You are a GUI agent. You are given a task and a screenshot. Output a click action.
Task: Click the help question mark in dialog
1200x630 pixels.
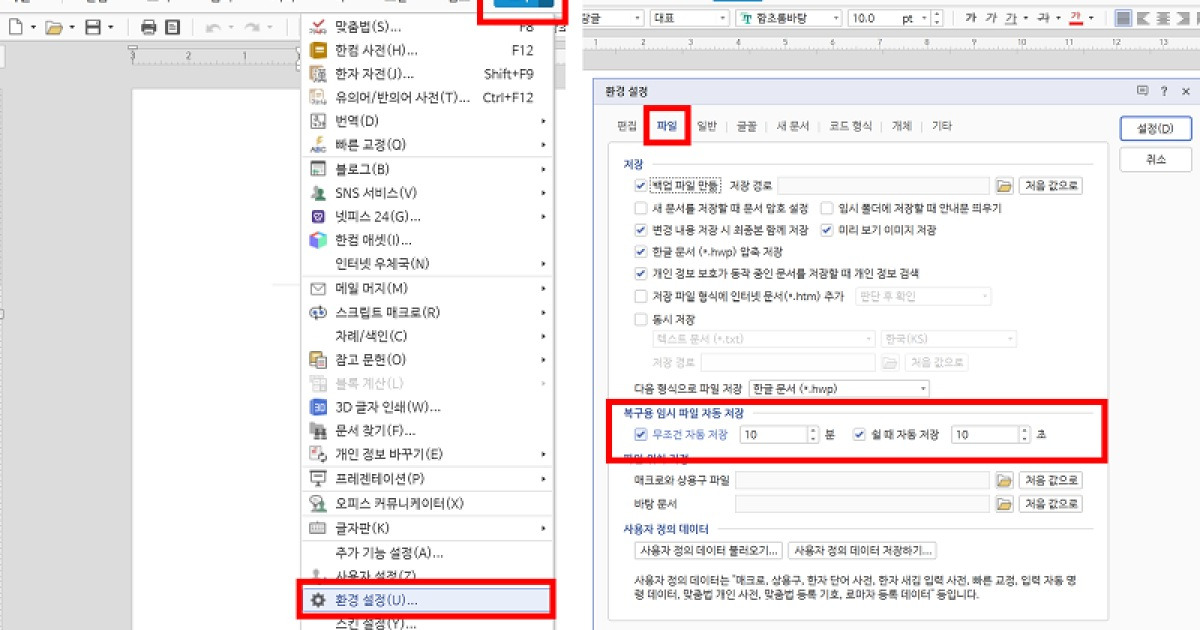(1164, 91)
